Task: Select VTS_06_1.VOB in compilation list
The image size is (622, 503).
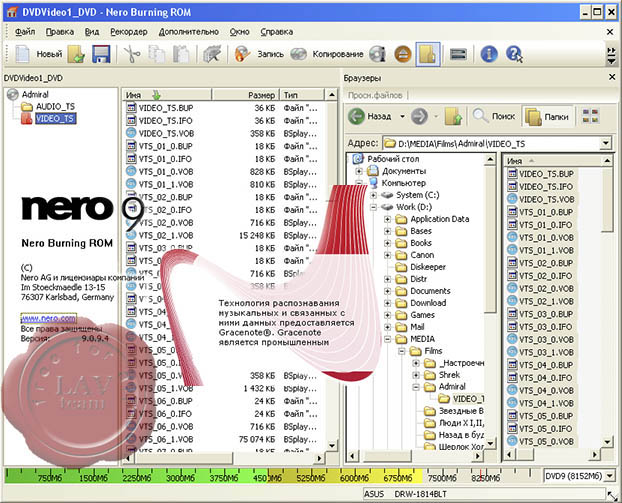Action: tap(166, 439)
